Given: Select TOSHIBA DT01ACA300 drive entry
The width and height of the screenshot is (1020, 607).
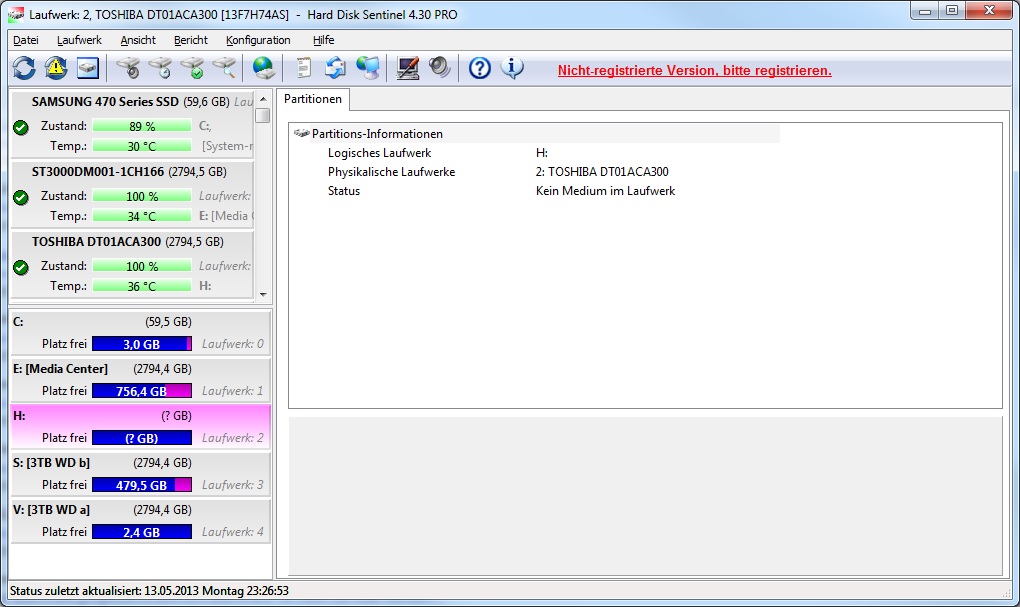Looking at the screenshot, I should point(132,264).
